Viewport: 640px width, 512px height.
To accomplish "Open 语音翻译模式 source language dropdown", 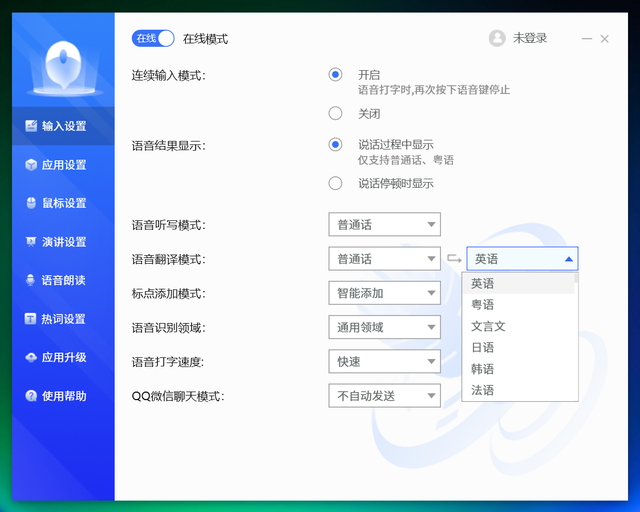I will (384, 258).
